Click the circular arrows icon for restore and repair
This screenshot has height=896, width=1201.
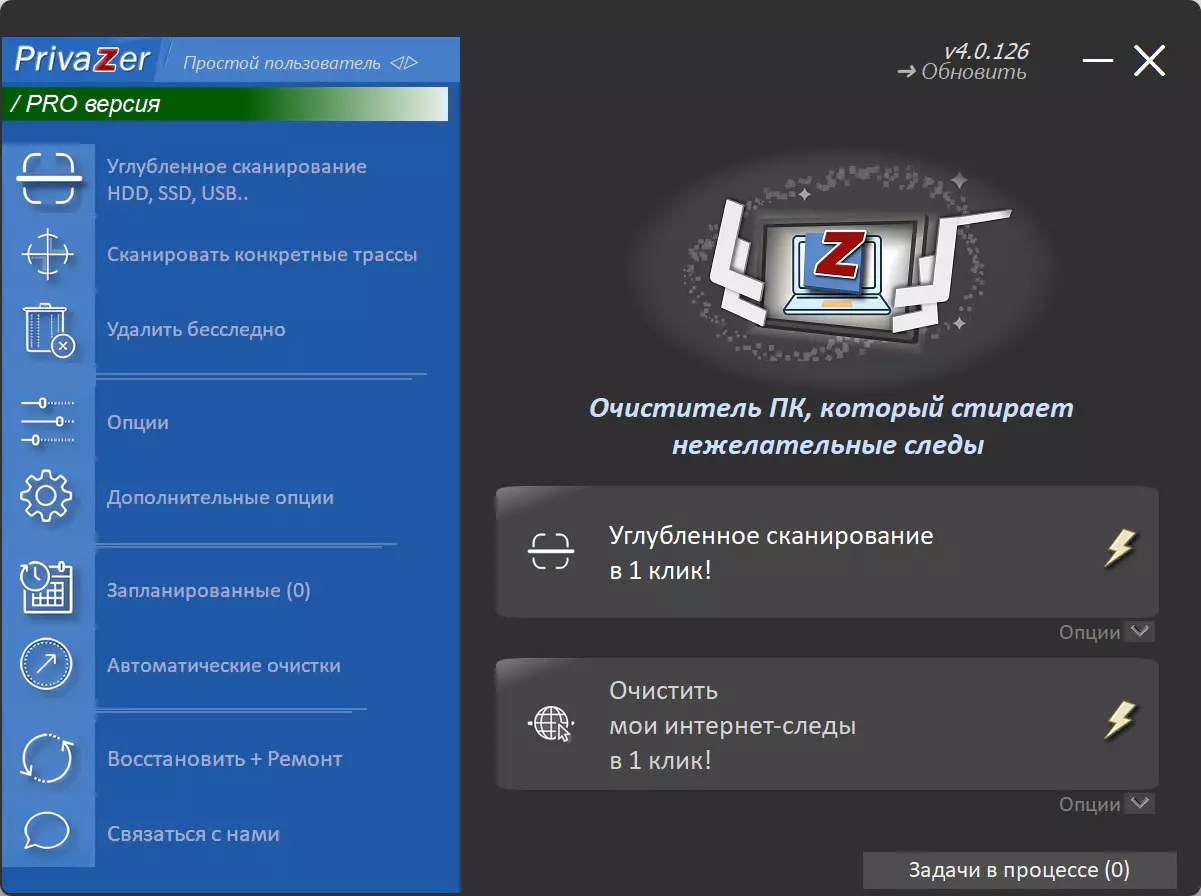pyautogui.click(x=47, y=759)
